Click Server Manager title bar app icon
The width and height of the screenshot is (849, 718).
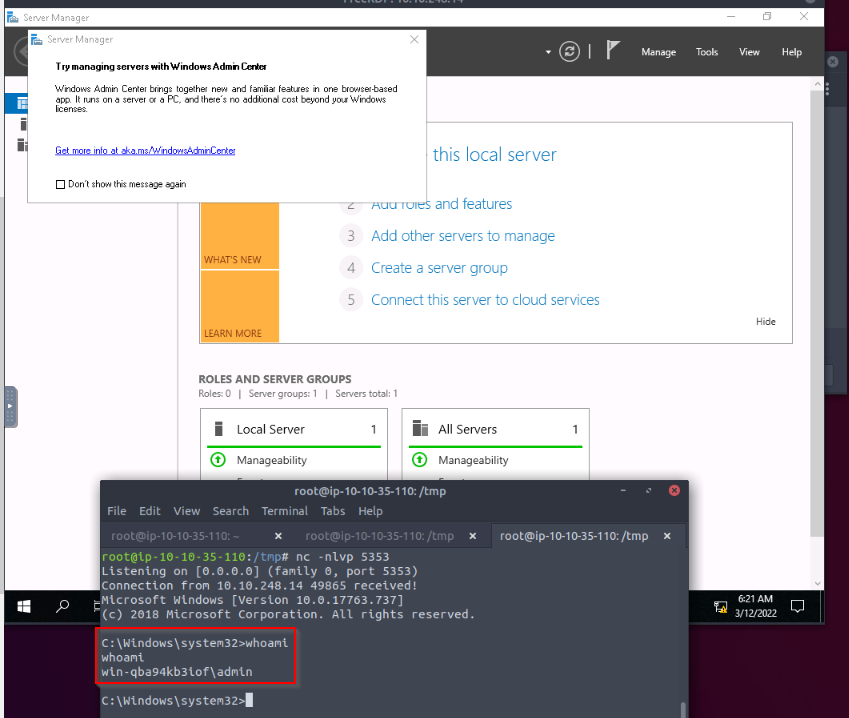(x=12, y=18)
